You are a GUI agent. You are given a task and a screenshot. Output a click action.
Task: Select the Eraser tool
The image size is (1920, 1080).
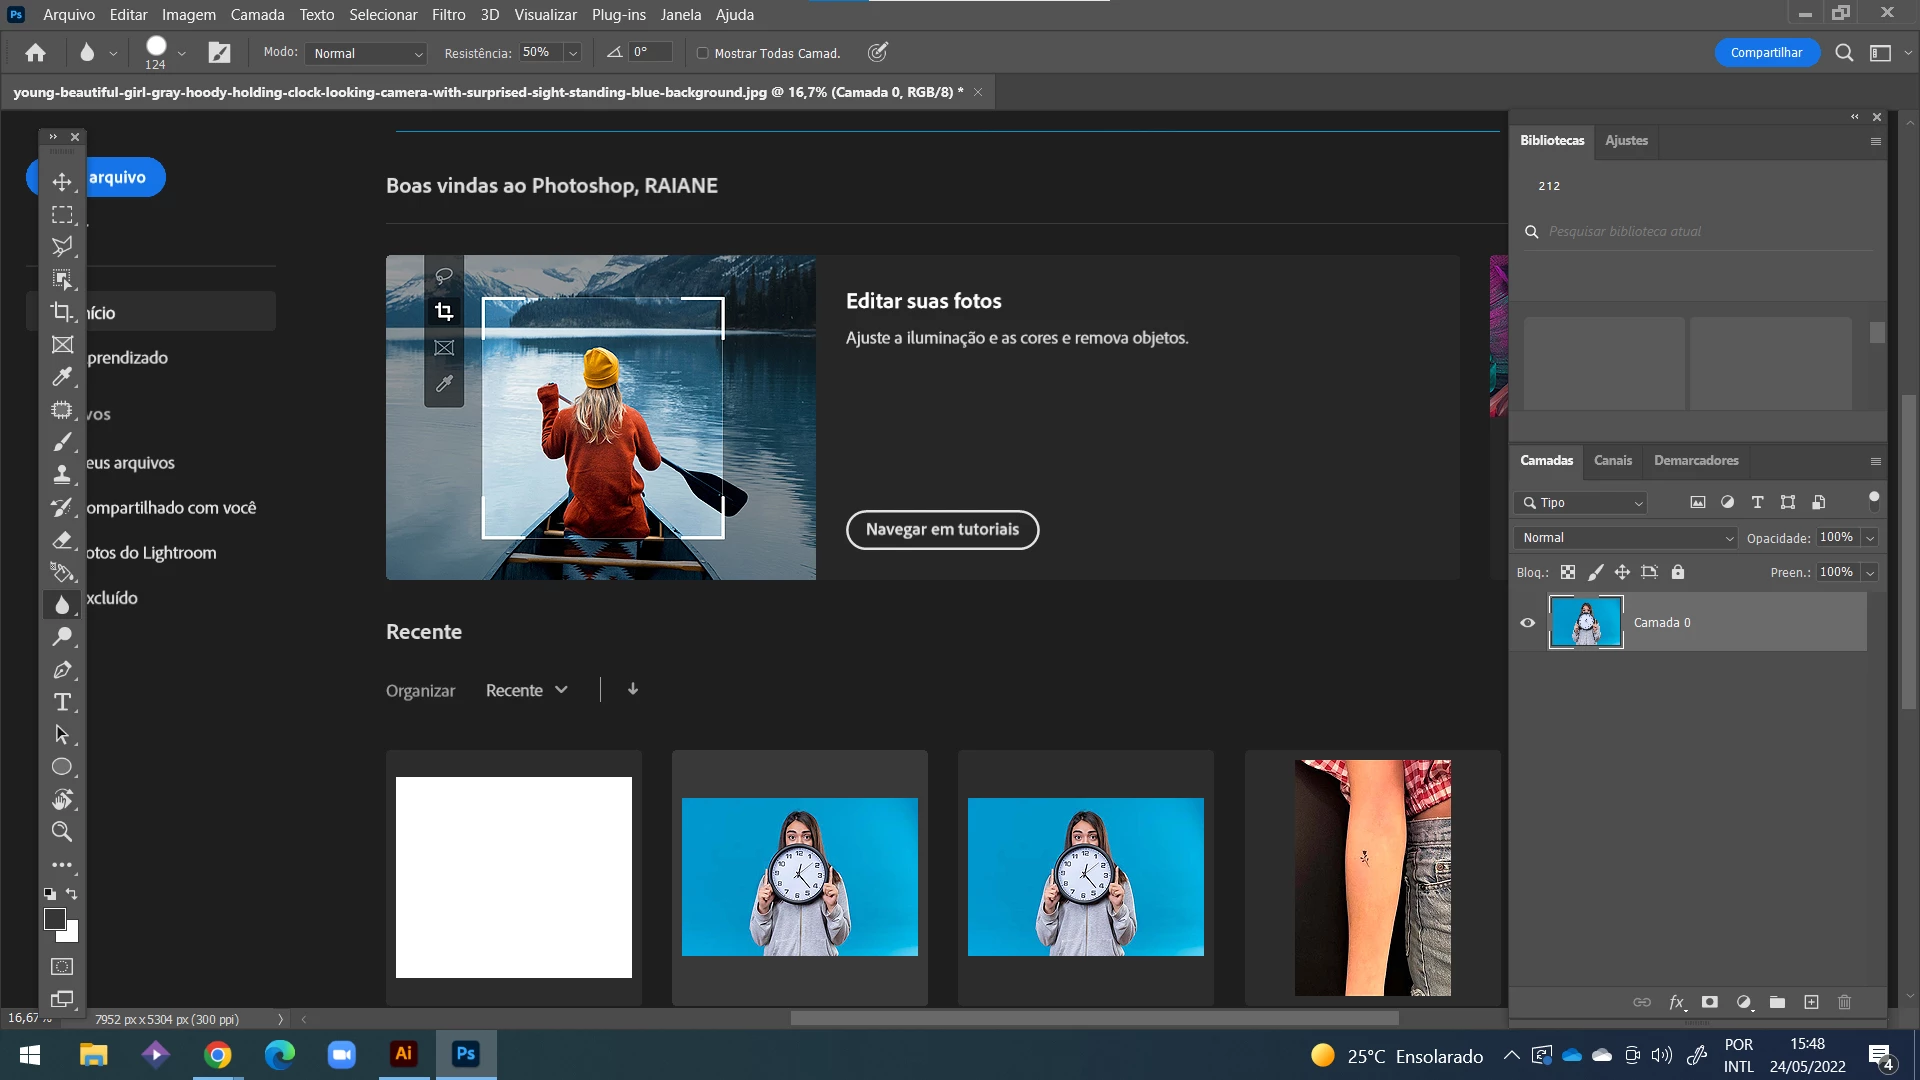click(62, 540)
